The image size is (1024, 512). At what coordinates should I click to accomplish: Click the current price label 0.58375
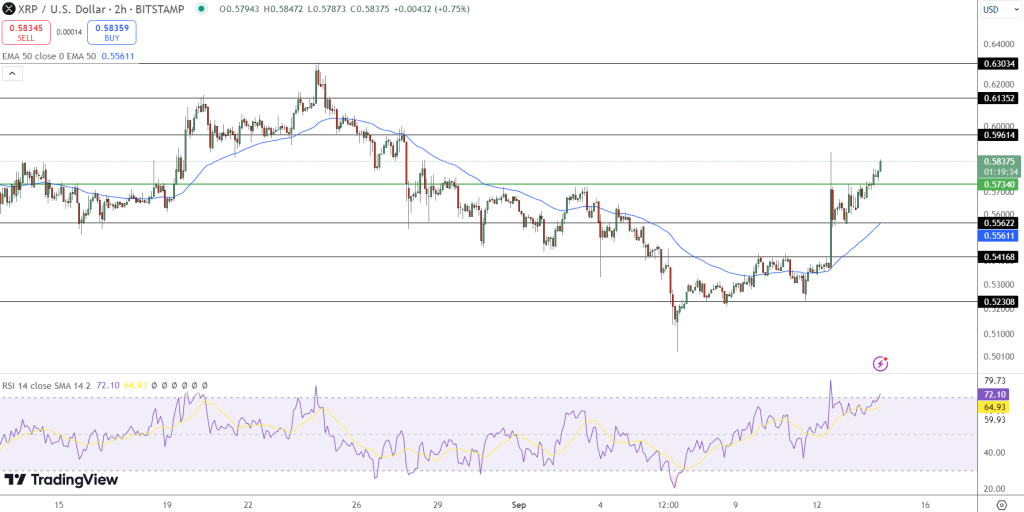pyautogui.click(x=999, y=161)
